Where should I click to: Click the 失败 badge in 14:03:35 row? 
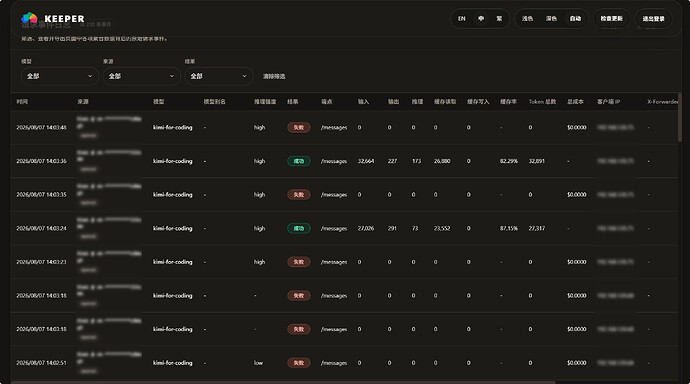[x=299, y=194]
